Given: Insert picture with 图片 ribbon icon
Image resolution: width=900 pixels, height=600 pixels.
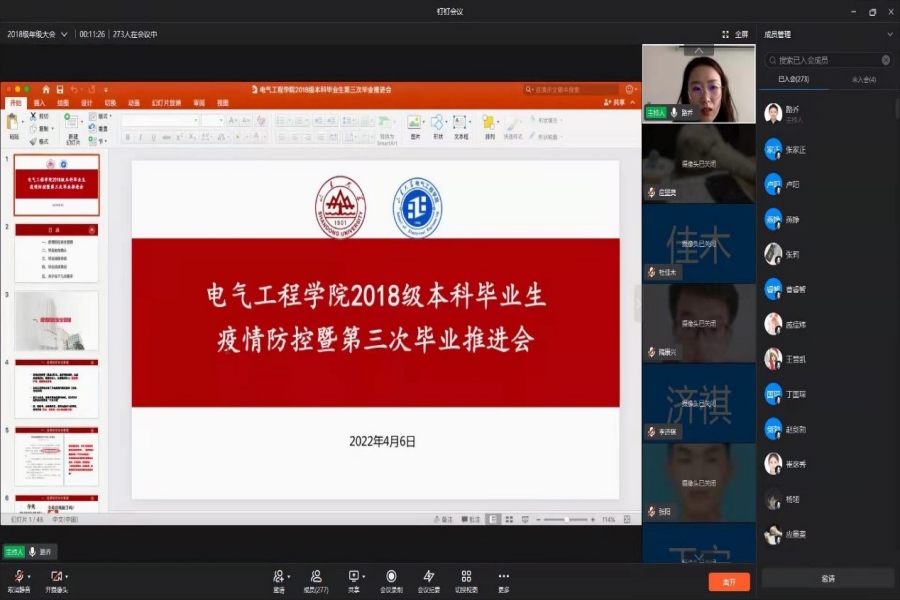Looking at the screenshot, I should tap(414, 122).
